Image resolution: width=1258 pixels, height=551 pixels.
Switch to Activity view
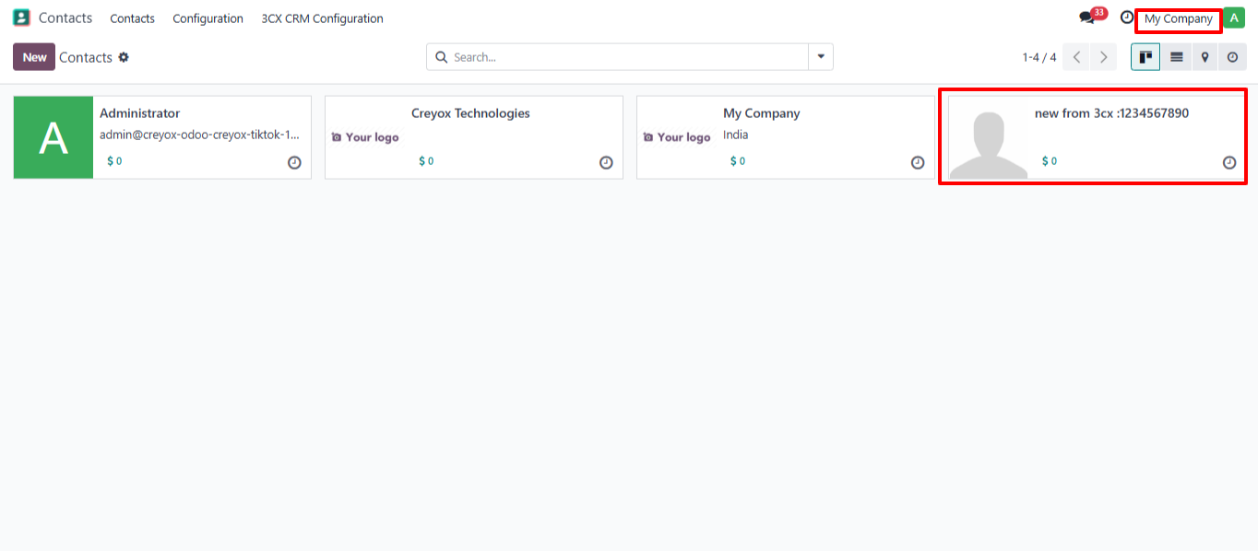pos(1232,57)
